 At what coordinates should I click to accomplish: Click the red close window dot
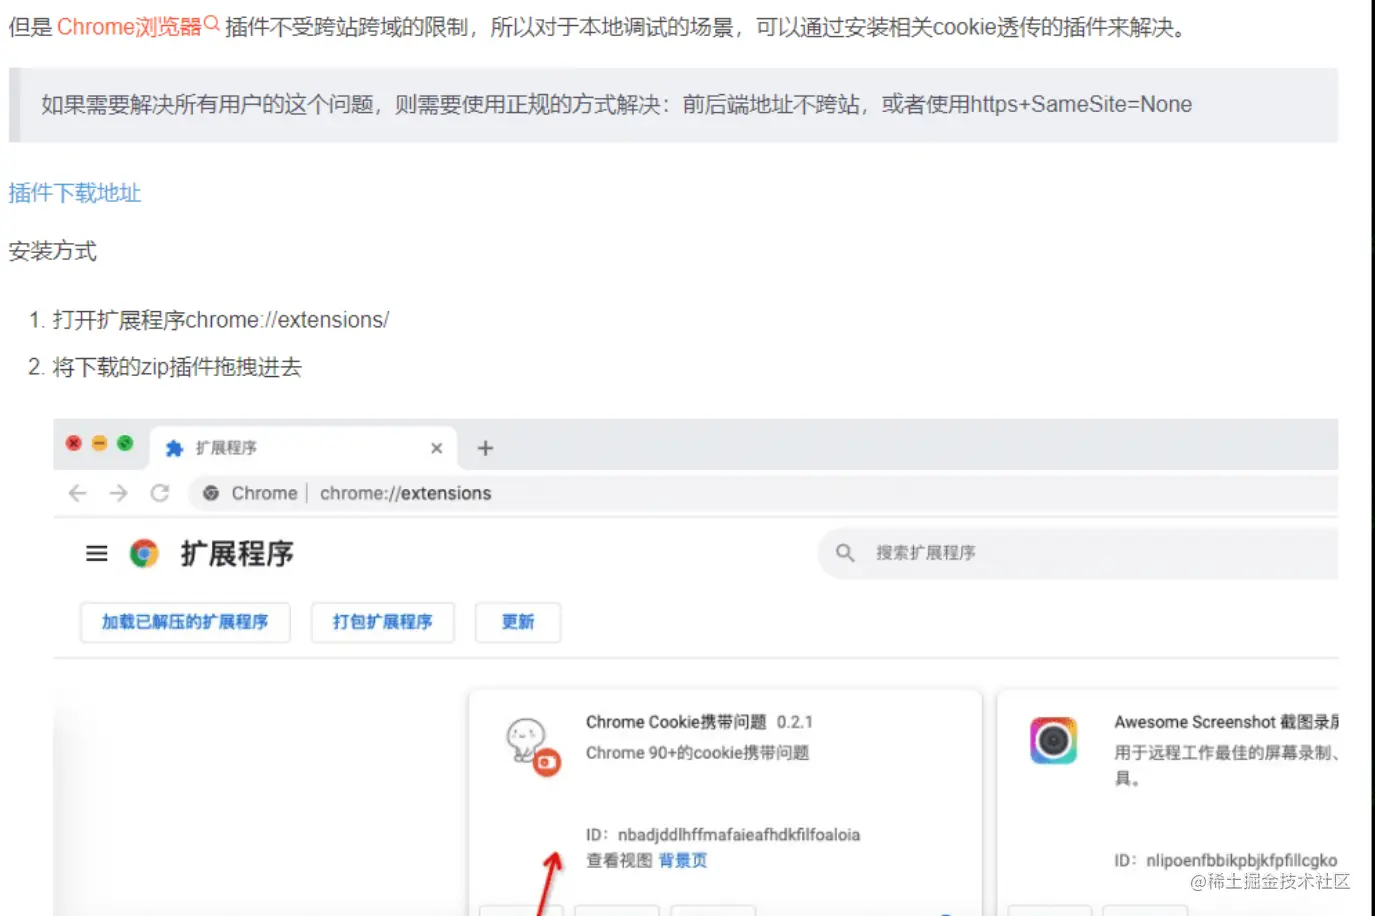pos(74,443)
